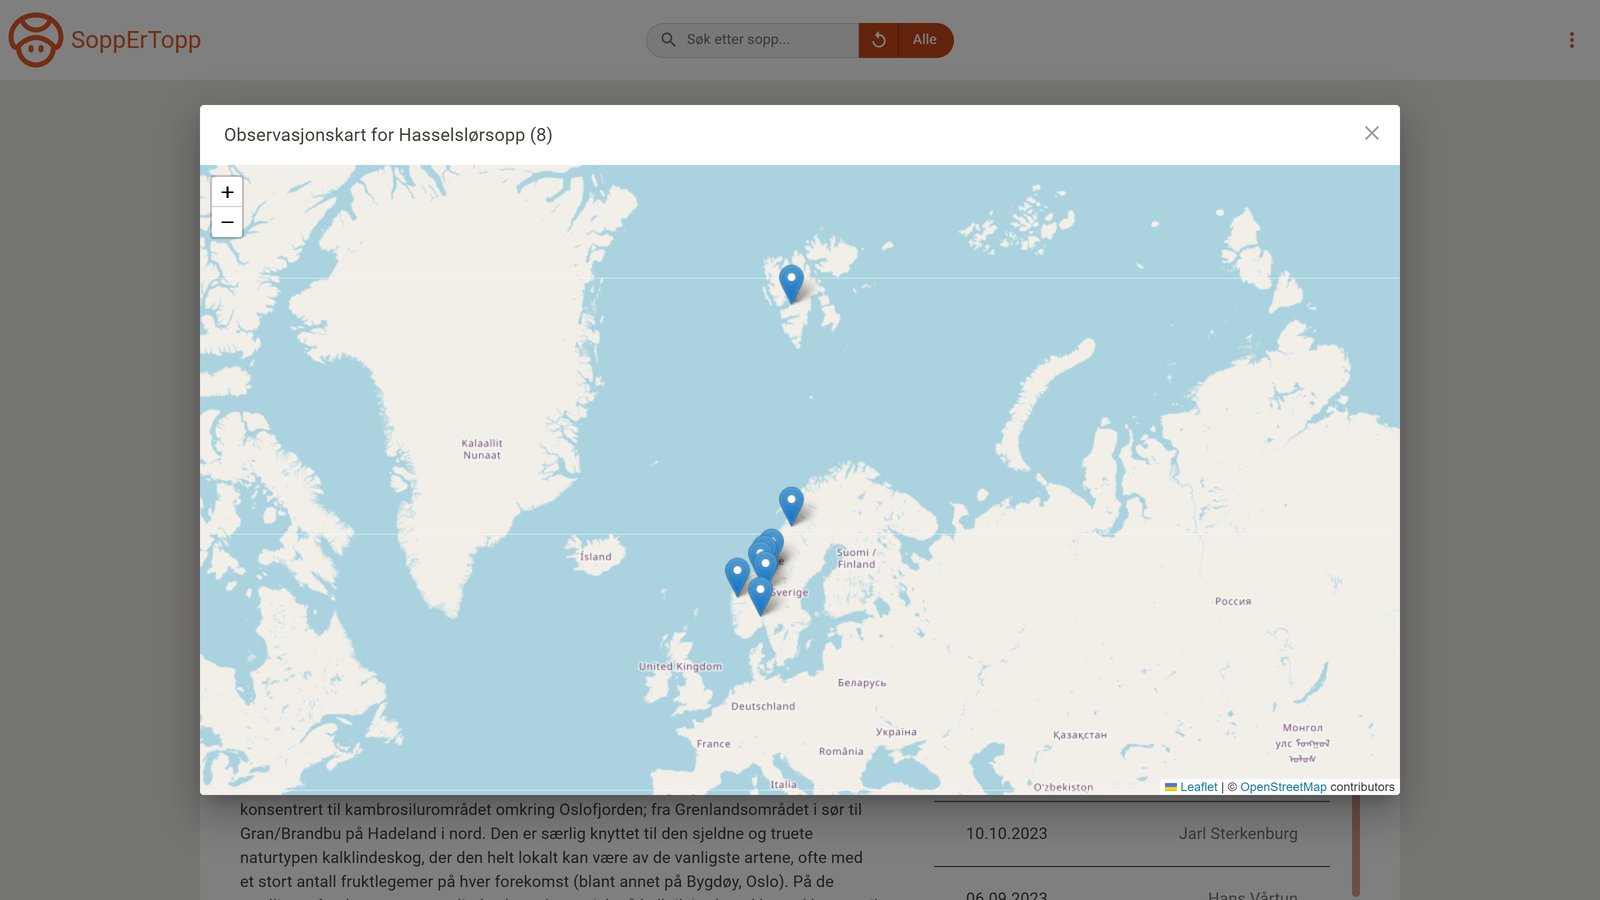Viewport: 1600px width, 900px height.
Task: Click the 'Deutschland' map label
Action: click(x=763, y=707)
